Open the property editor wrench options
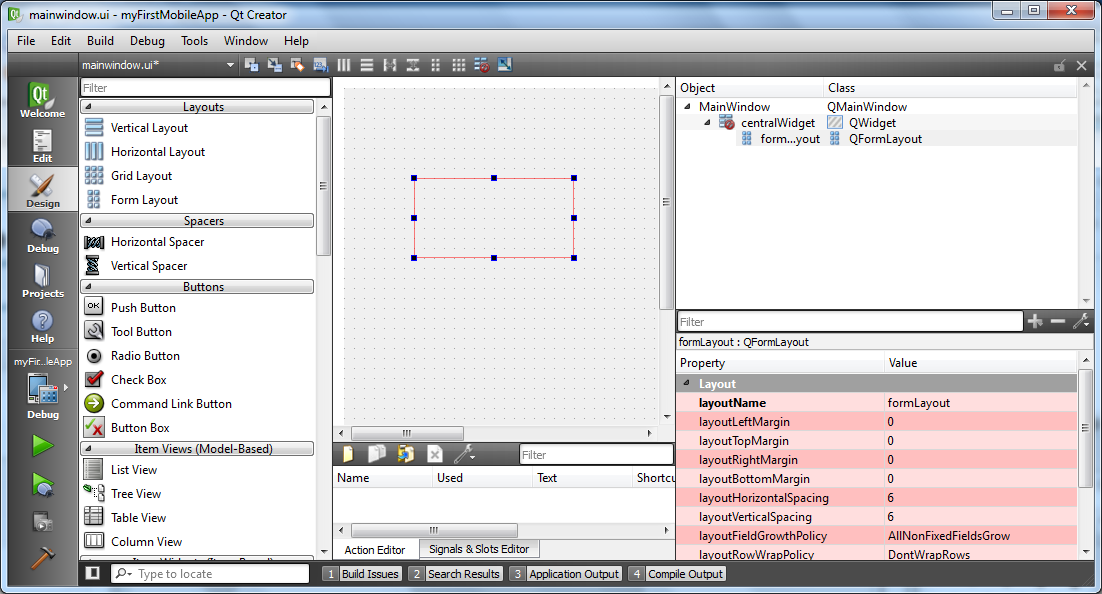1102x594 pixels. click(1081, 321)
